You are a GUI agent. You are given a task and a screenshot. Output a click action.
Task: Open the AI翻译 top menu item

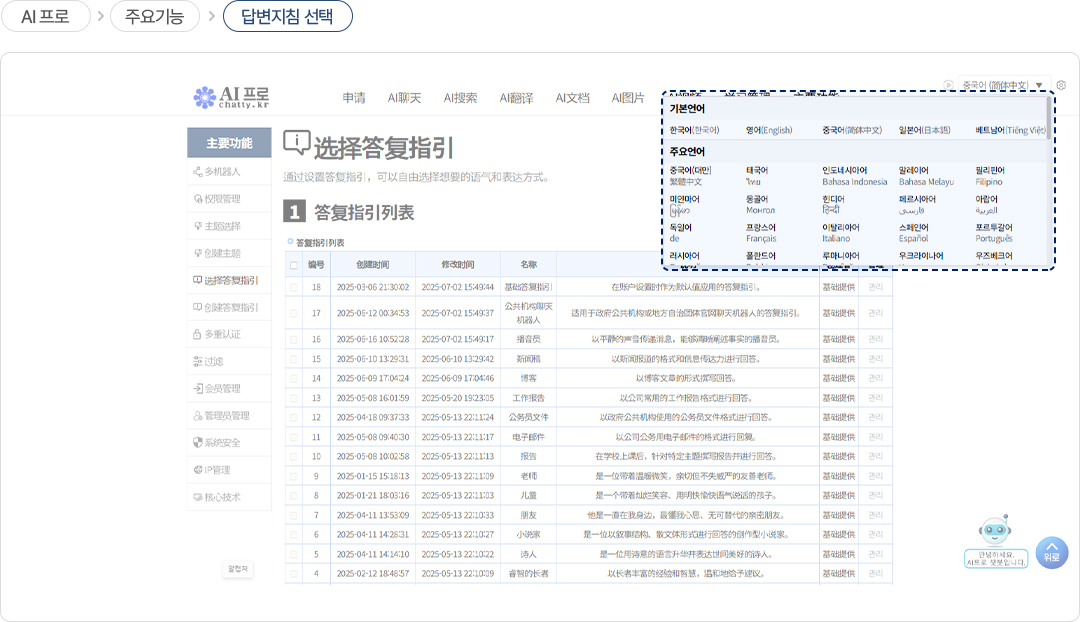(516, 98)
